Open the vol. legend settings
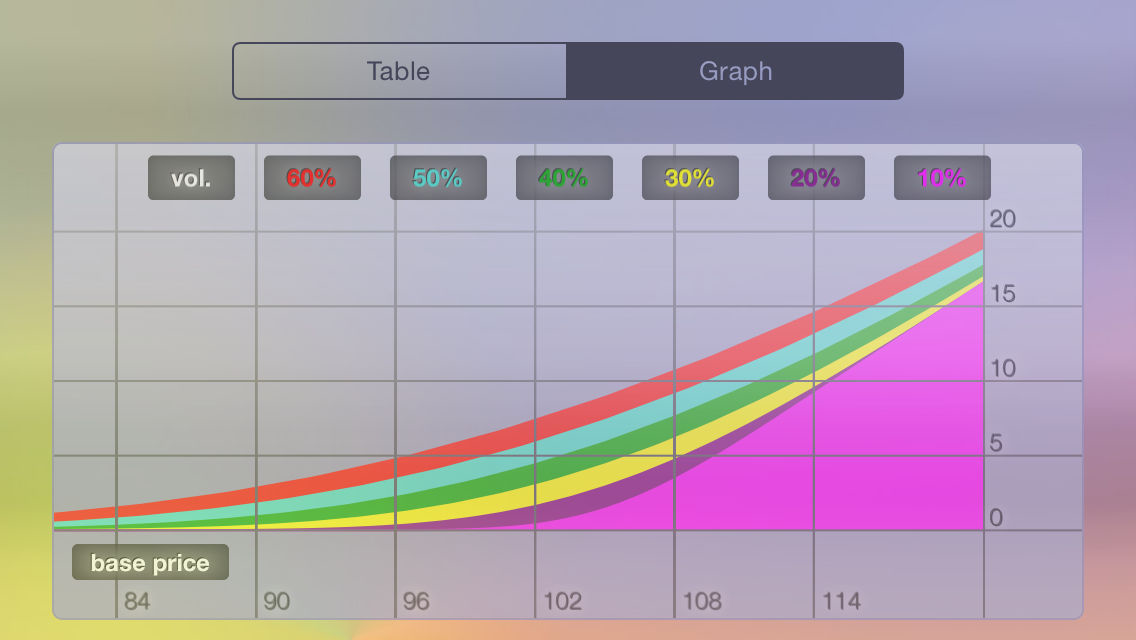 tap(191, 177)
